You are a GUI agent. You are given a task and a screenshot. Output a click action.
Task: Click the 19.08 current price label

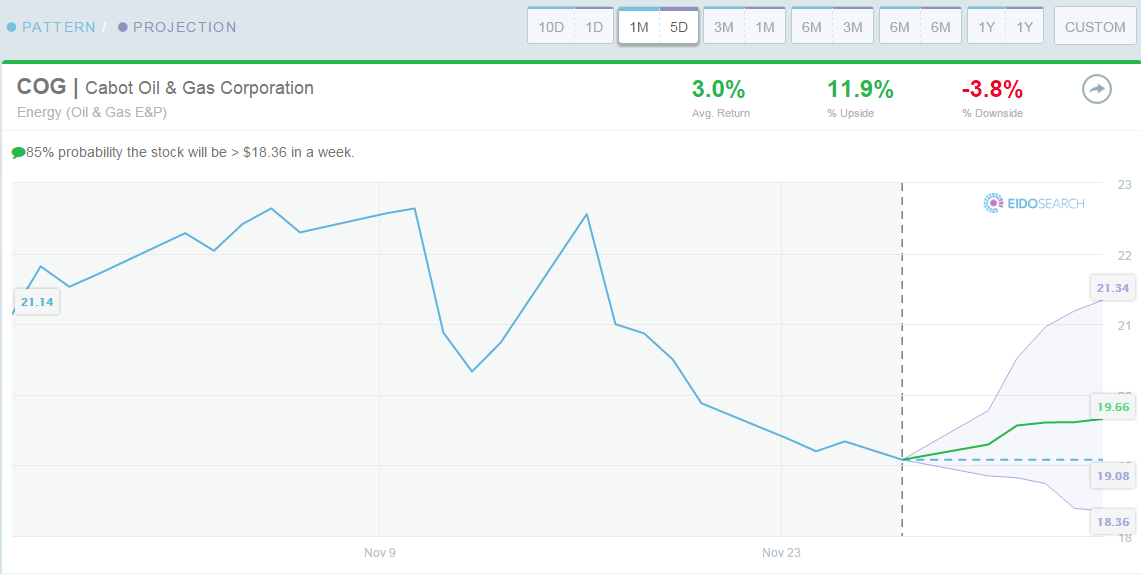click(1113, 476)
